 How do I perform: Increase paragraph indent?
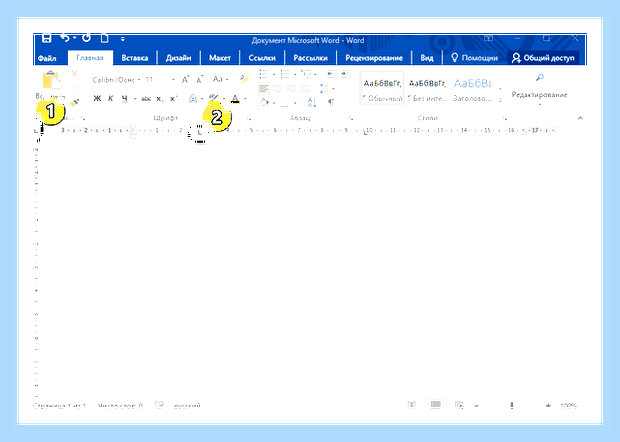346,74
